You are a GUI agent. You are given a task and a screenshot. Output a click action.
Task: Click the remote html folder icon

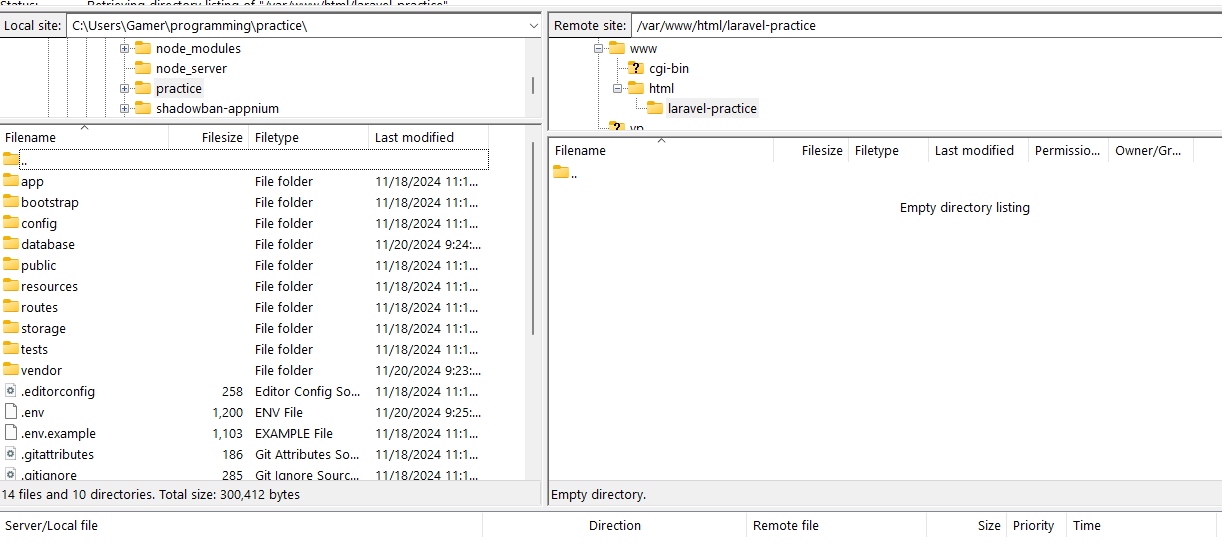pos(636,88)
